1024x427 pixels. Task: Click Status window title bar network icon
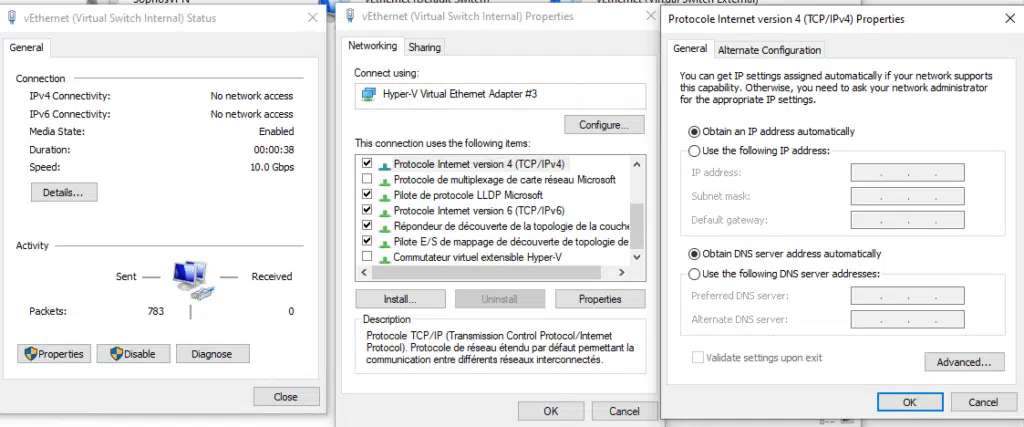pos(11,18)
